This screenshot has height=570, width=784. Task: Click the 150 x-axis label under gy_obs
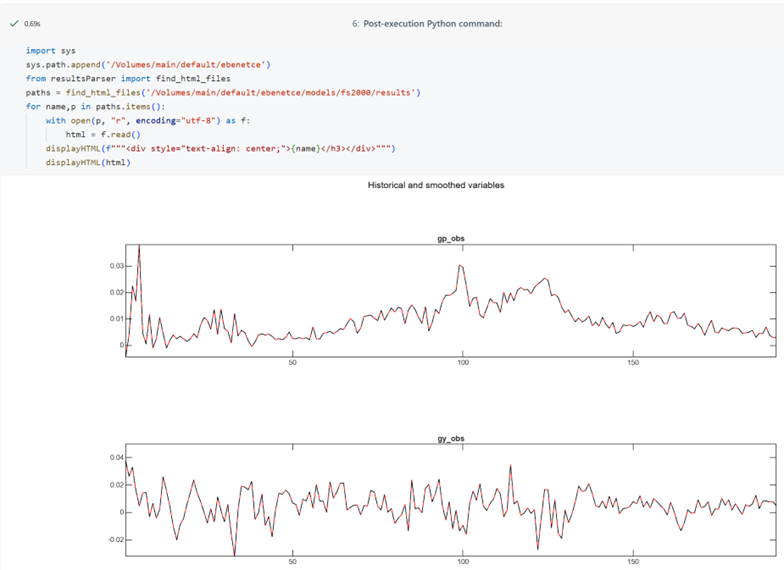coord(633,562)
